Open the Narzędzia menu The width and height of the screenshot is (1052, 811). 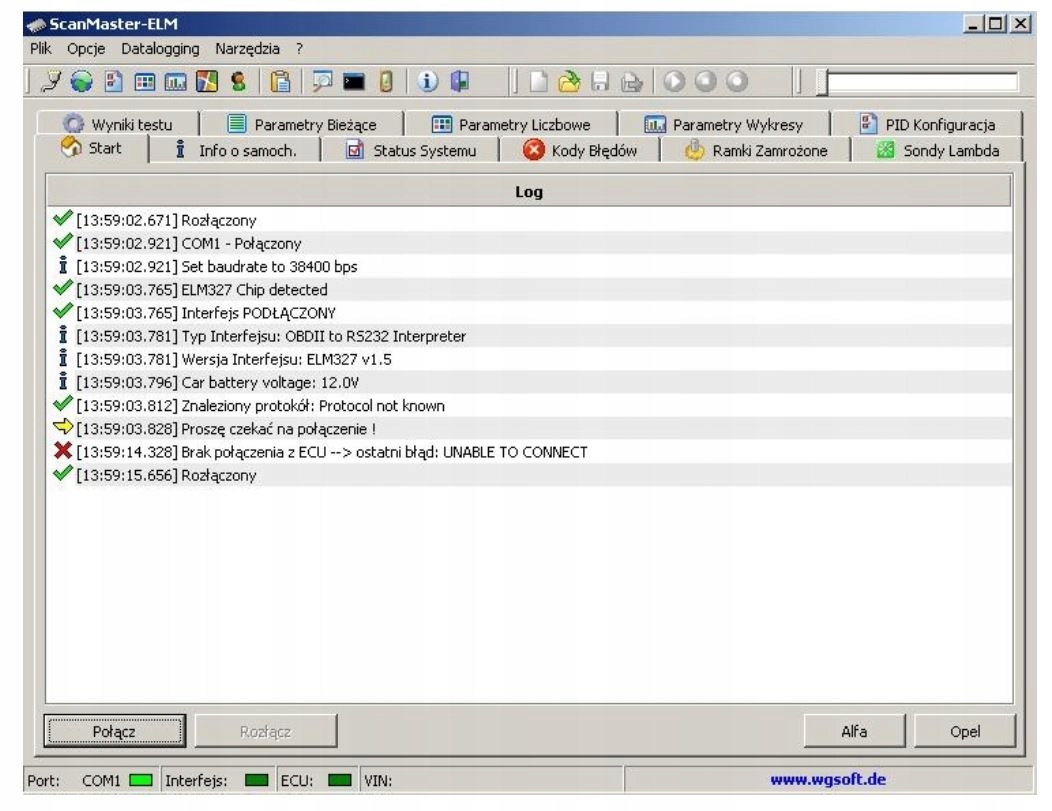pyautogui.click(x=247, y=48)
